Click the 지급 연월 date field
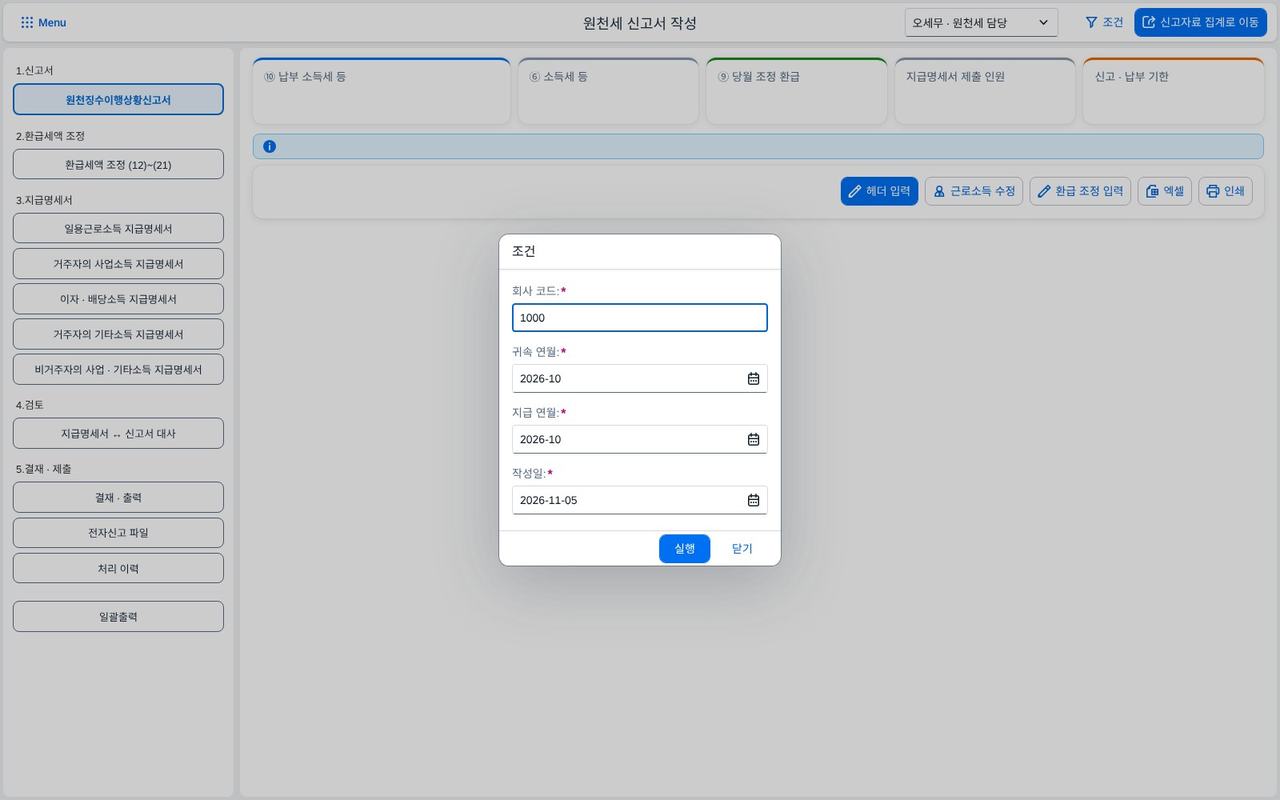The image size is (1280, 800). [640, 440]
